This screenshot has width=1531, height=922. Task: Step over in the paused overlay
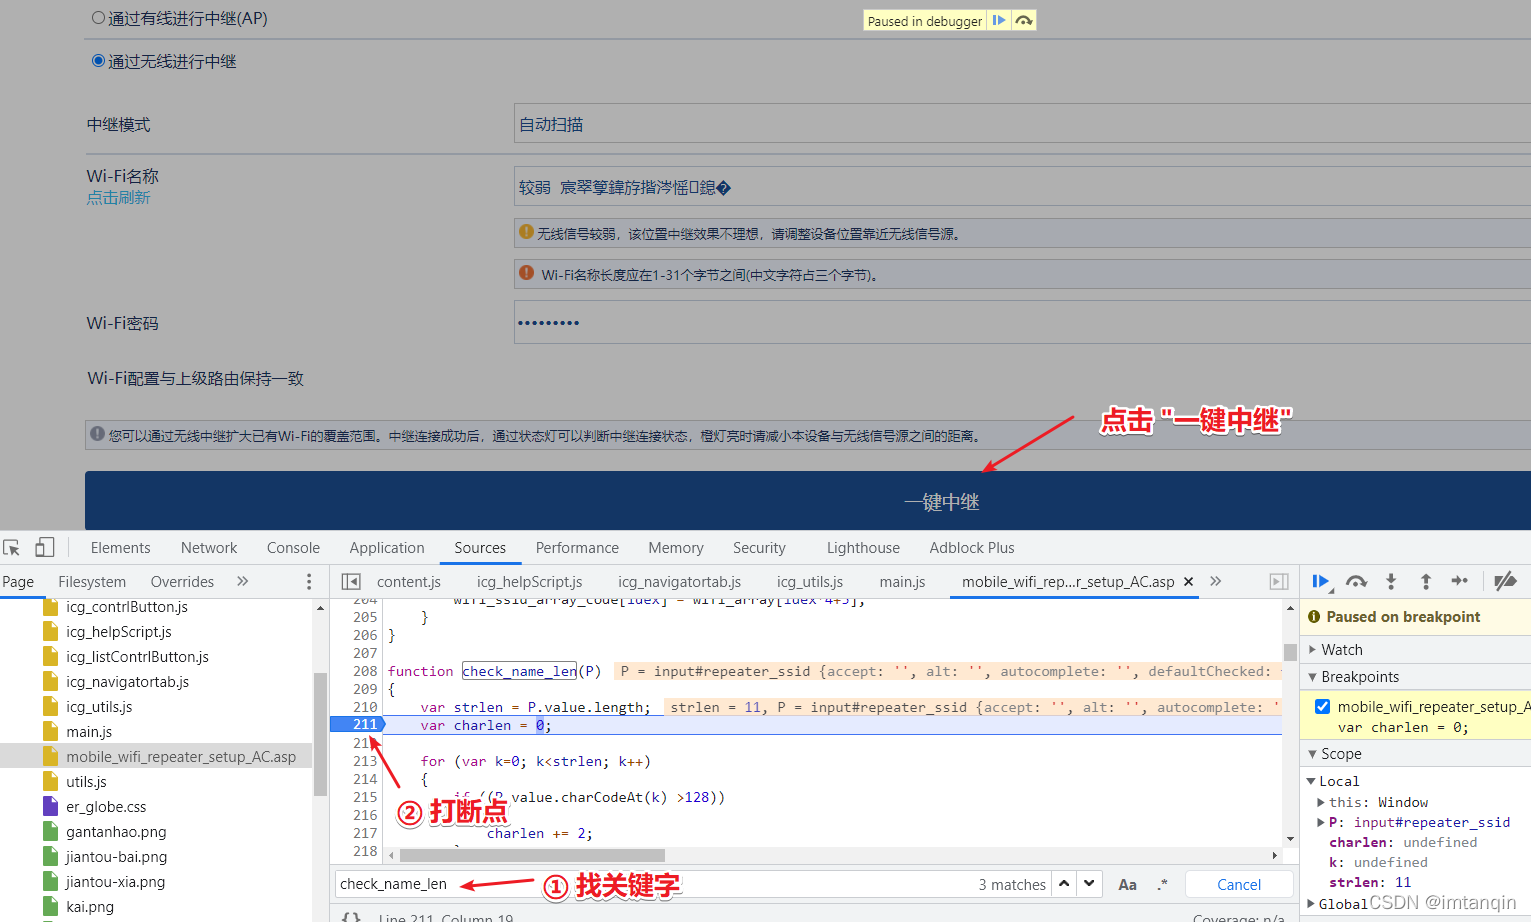(x=1024, y=20)
